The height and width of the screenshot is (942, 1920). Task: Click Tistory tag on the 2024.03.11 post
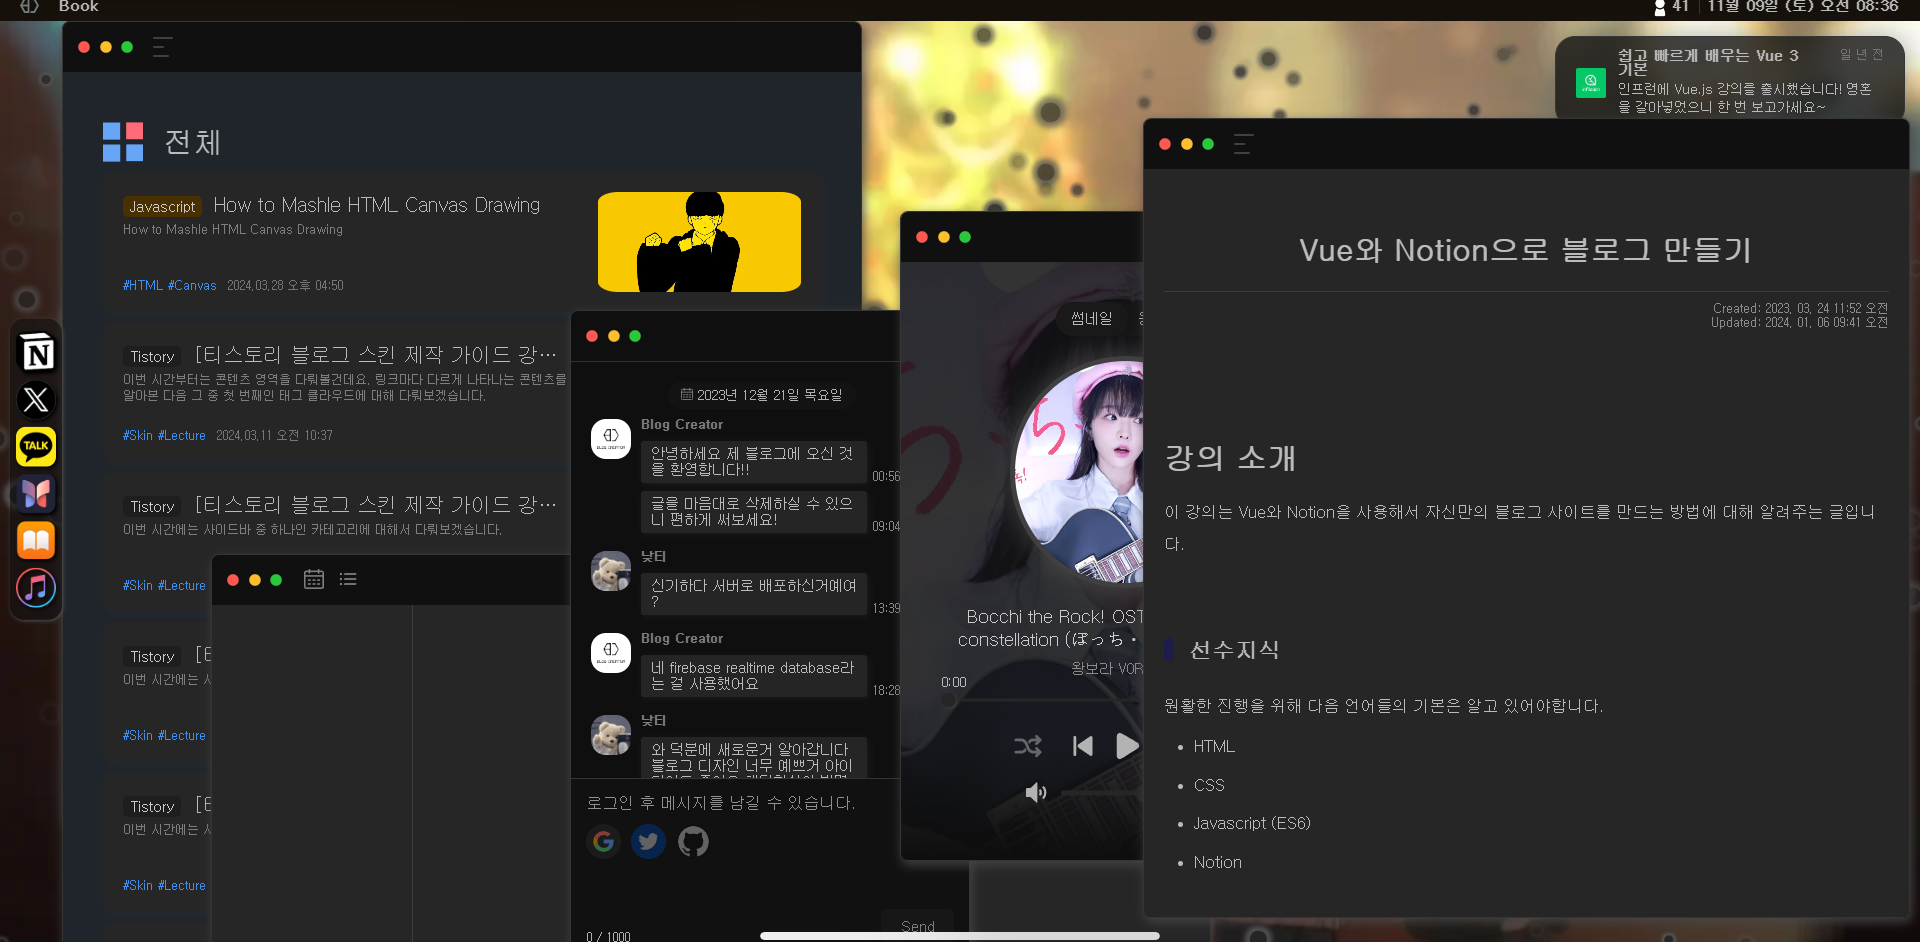tap(152, 357)
